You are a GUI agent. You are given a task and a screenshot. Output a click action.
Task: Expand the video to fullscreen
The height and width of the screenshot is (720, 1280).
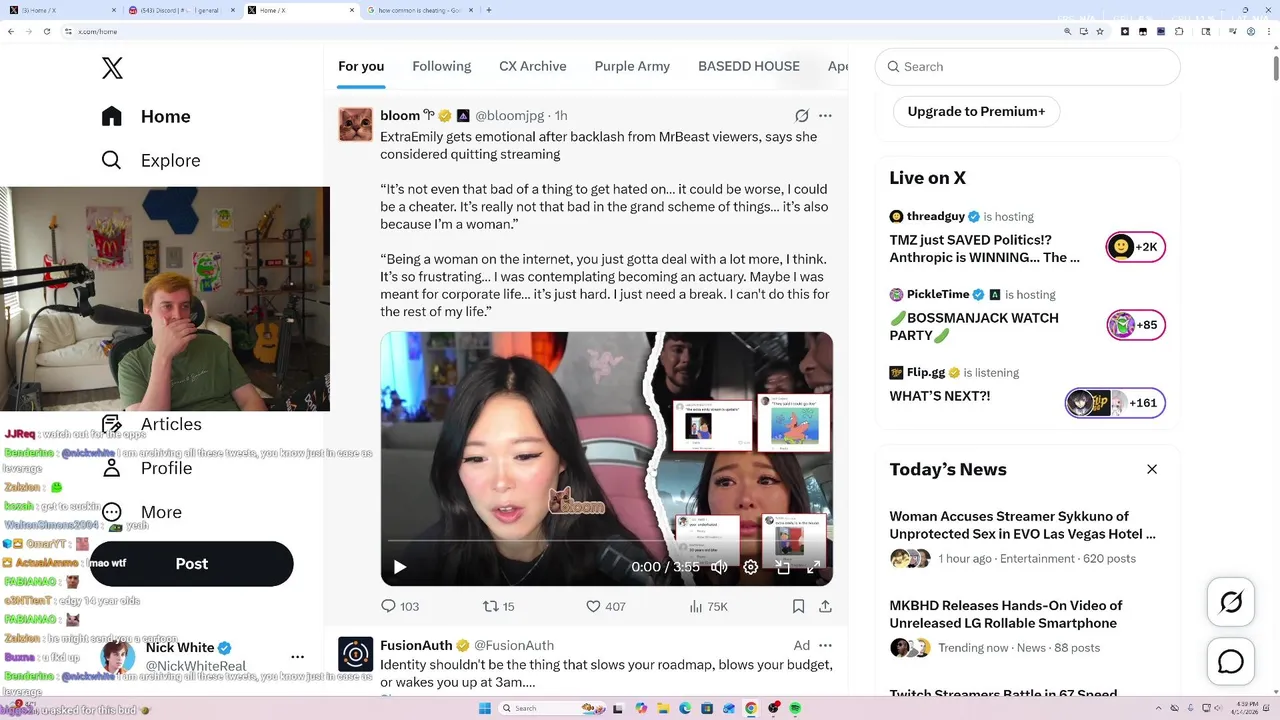tap(814, 567)
